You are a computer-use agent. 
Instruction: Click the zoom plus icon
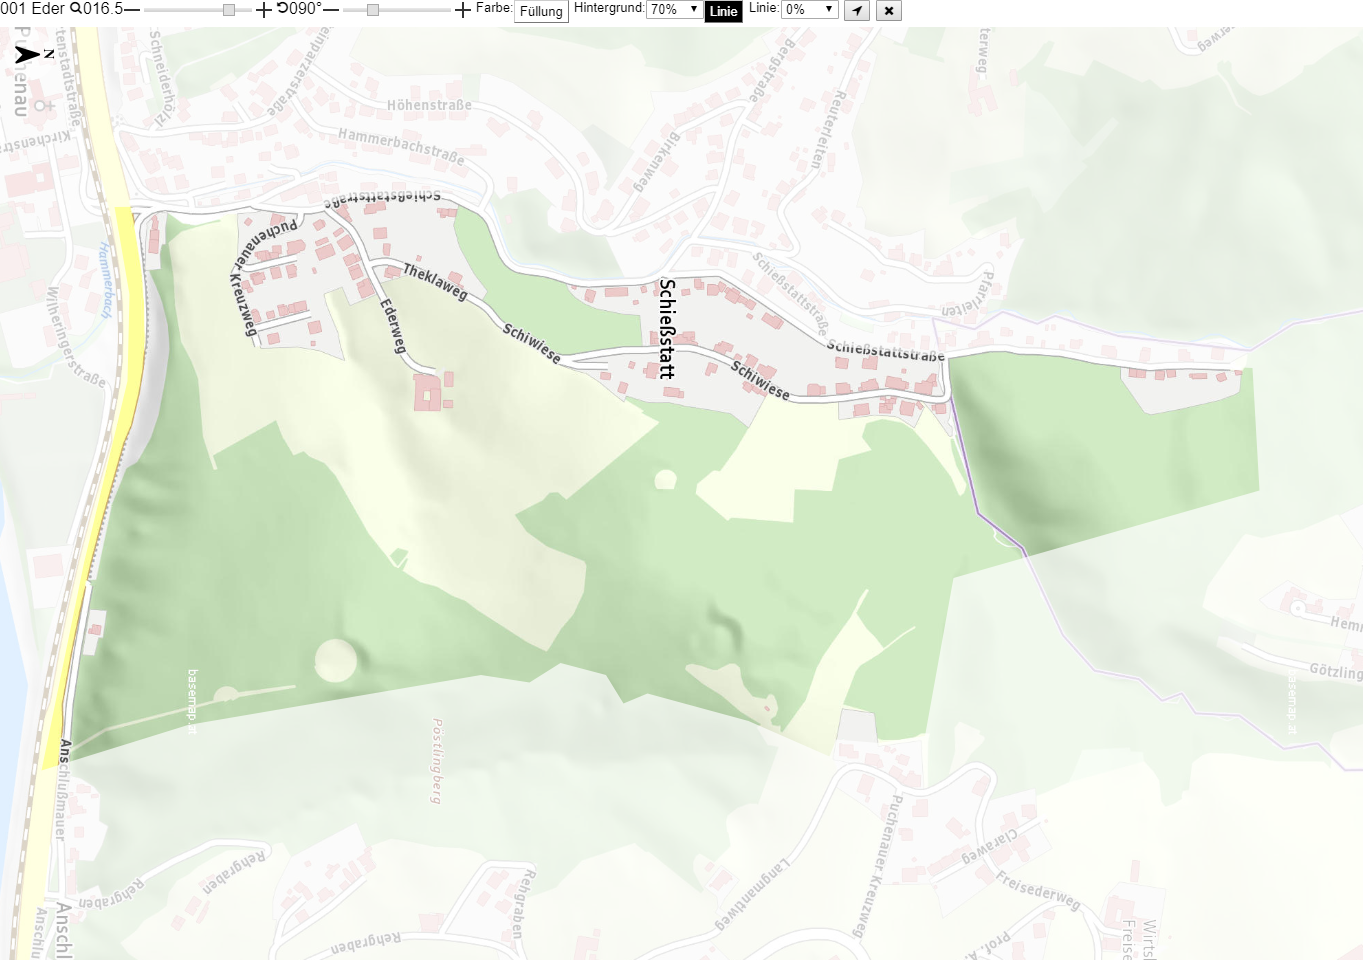pos(264,10)
